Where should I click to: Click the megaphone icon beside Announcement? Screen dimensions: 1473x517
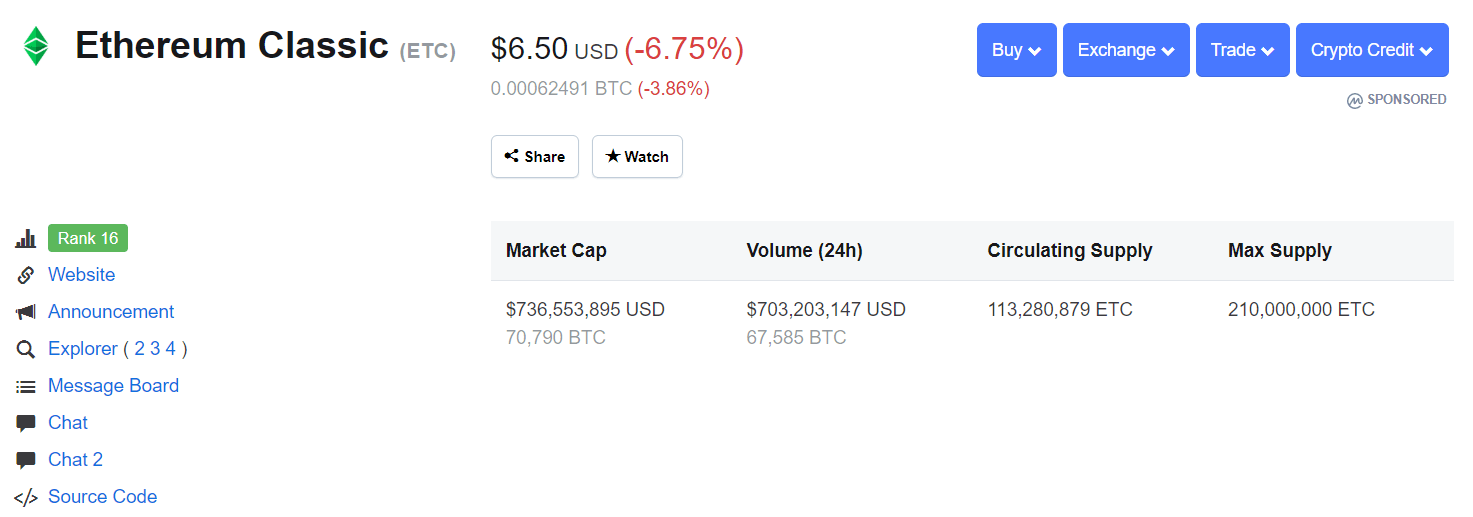click(26, 312)
